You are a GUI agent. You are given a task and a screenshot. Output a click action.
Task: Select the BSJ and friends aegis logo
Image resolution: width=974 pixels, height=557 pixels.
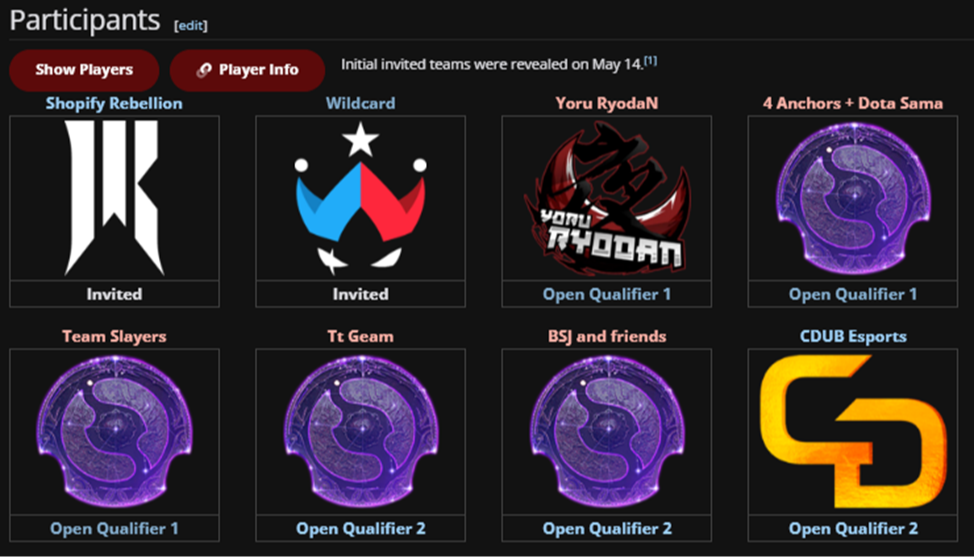pos(607,432)
